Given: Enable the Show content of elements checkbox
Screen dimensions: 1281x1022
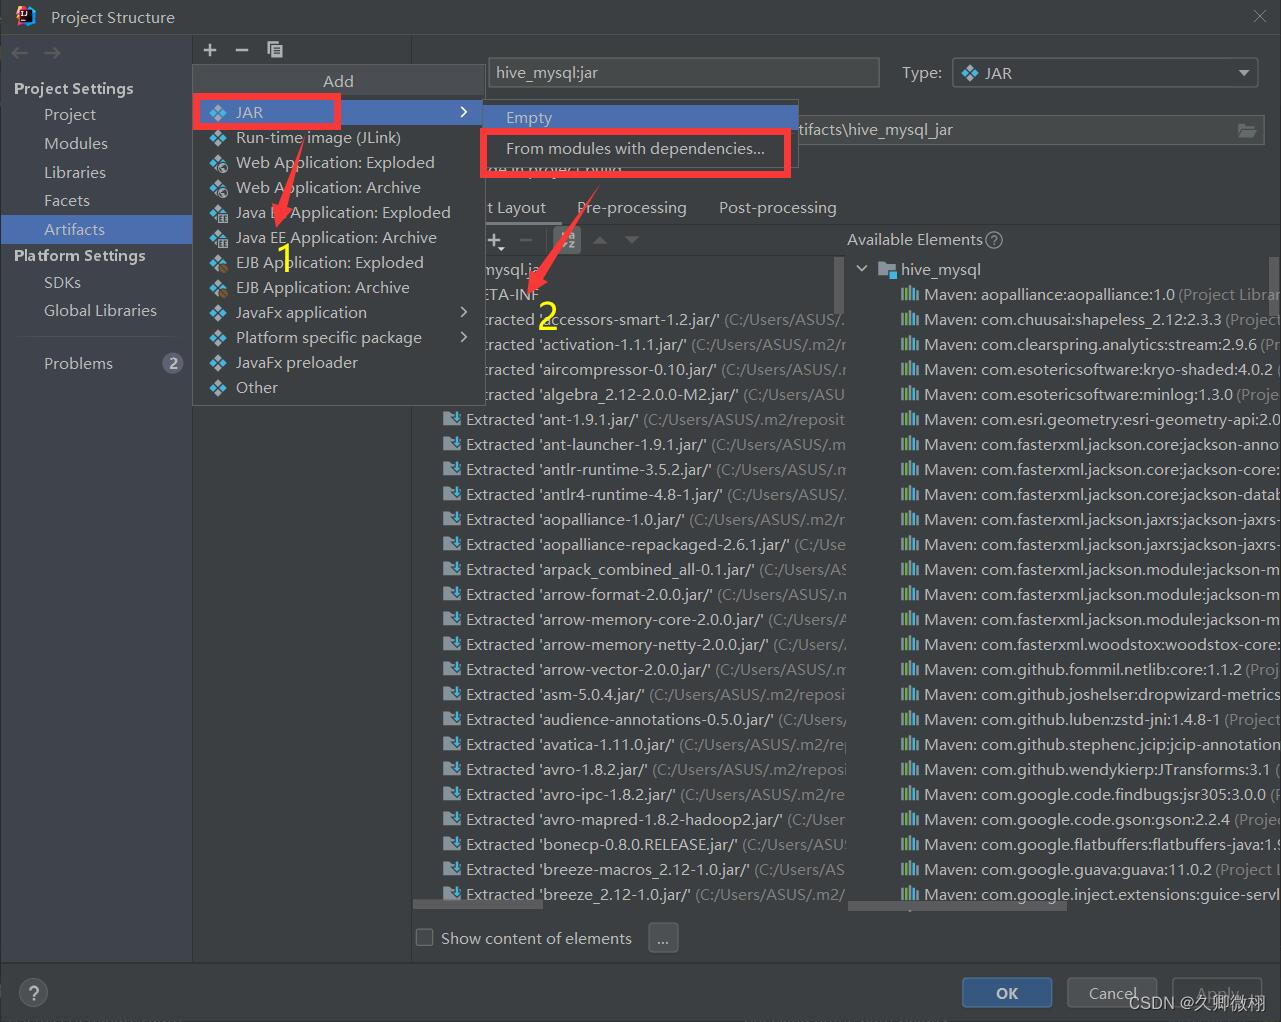Looking at the screenshot, I should [x=424, y=937].
